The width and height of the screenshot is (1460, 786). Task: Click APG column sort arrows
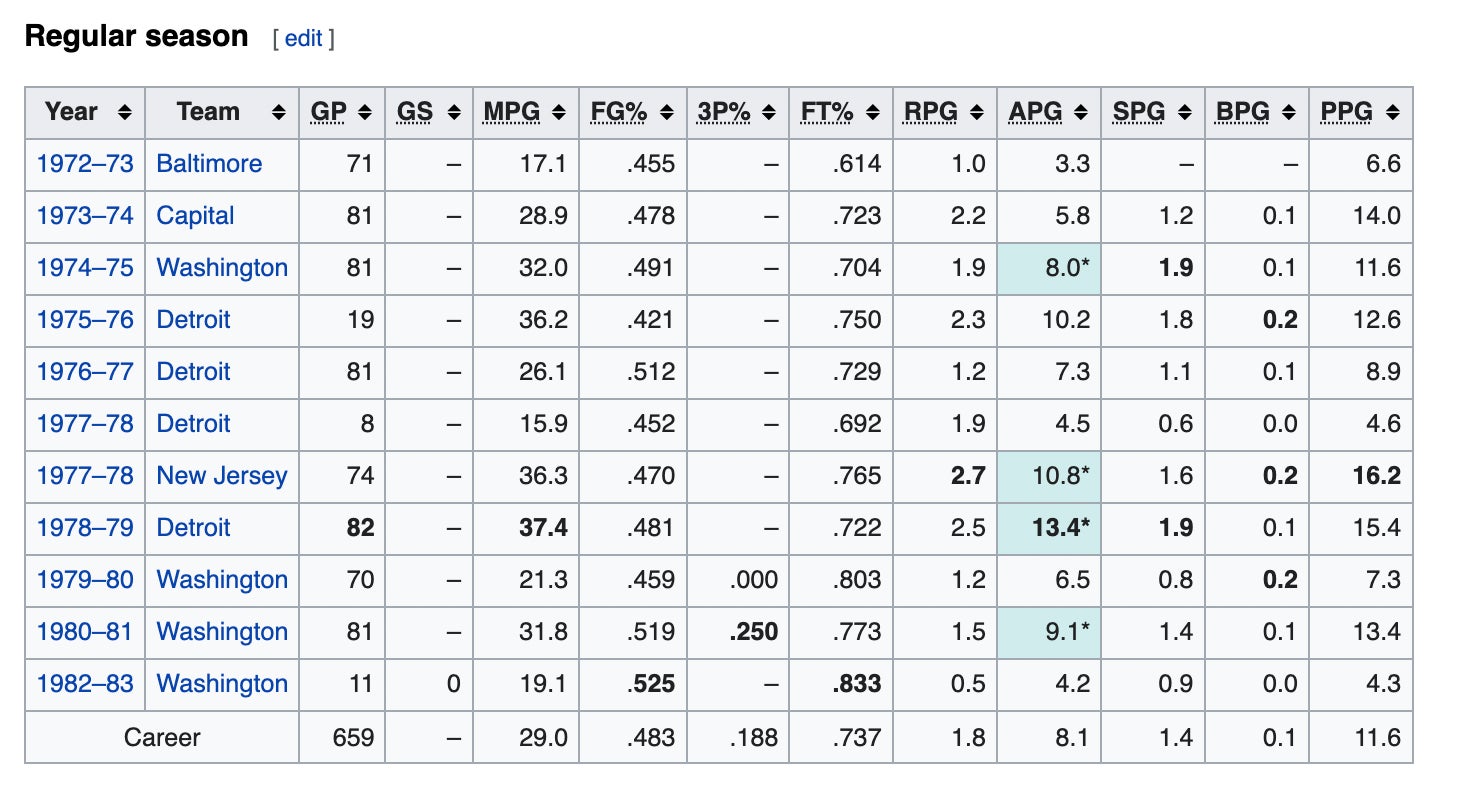pos(1080,113)
